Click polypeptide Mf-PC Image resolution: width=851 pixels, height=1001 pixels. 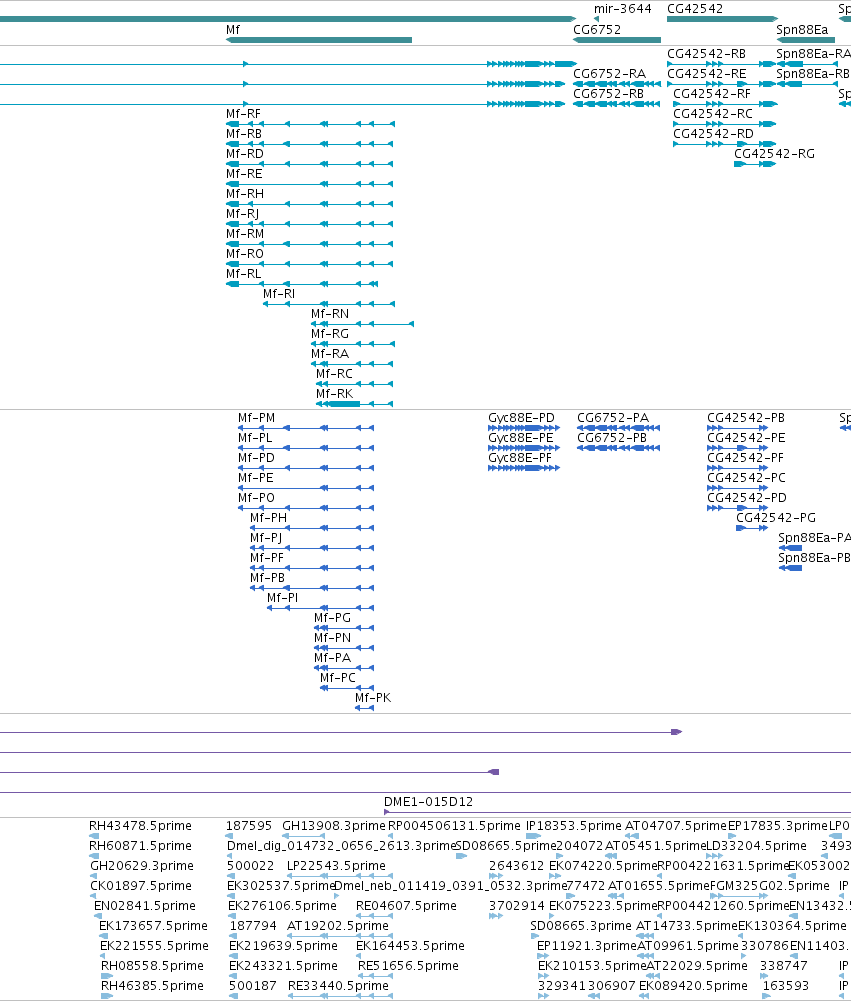(x=338, y=678)
